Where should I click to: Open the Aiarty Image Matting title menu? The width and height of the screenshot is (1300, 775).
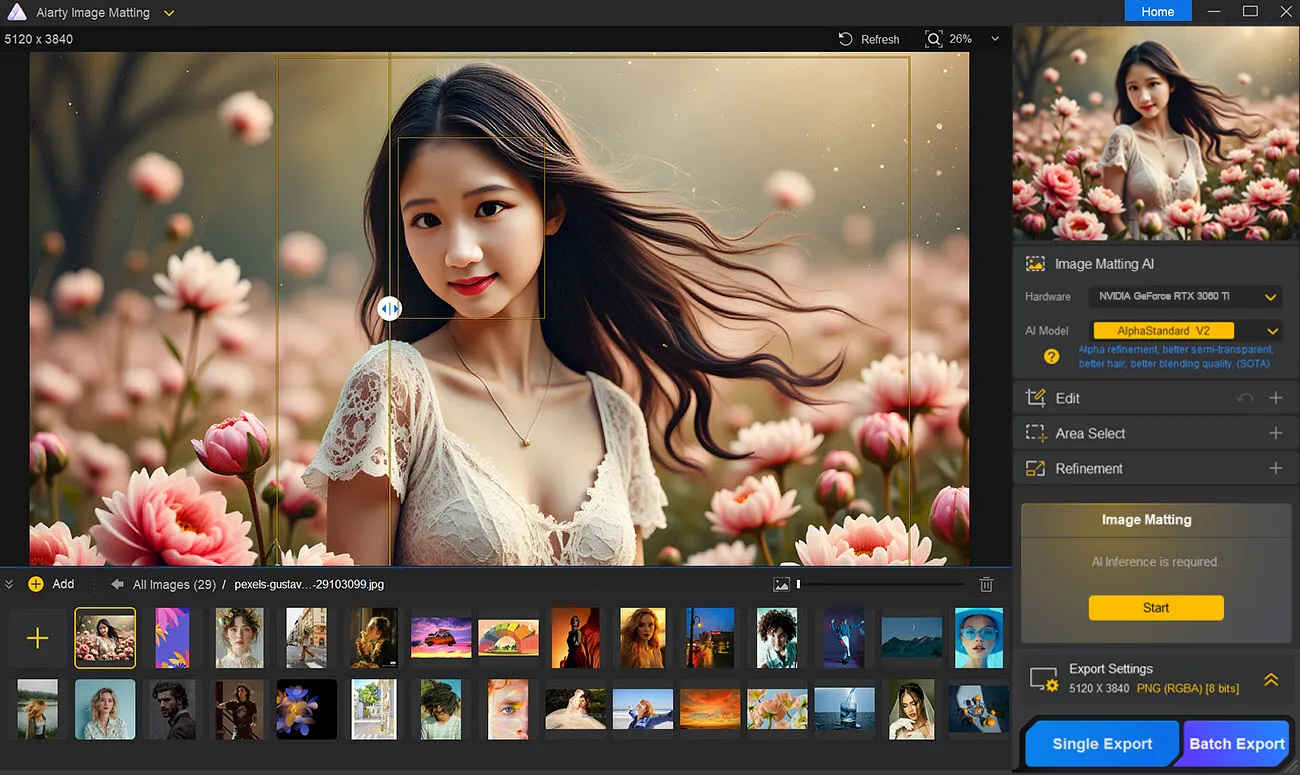point(167,12)
